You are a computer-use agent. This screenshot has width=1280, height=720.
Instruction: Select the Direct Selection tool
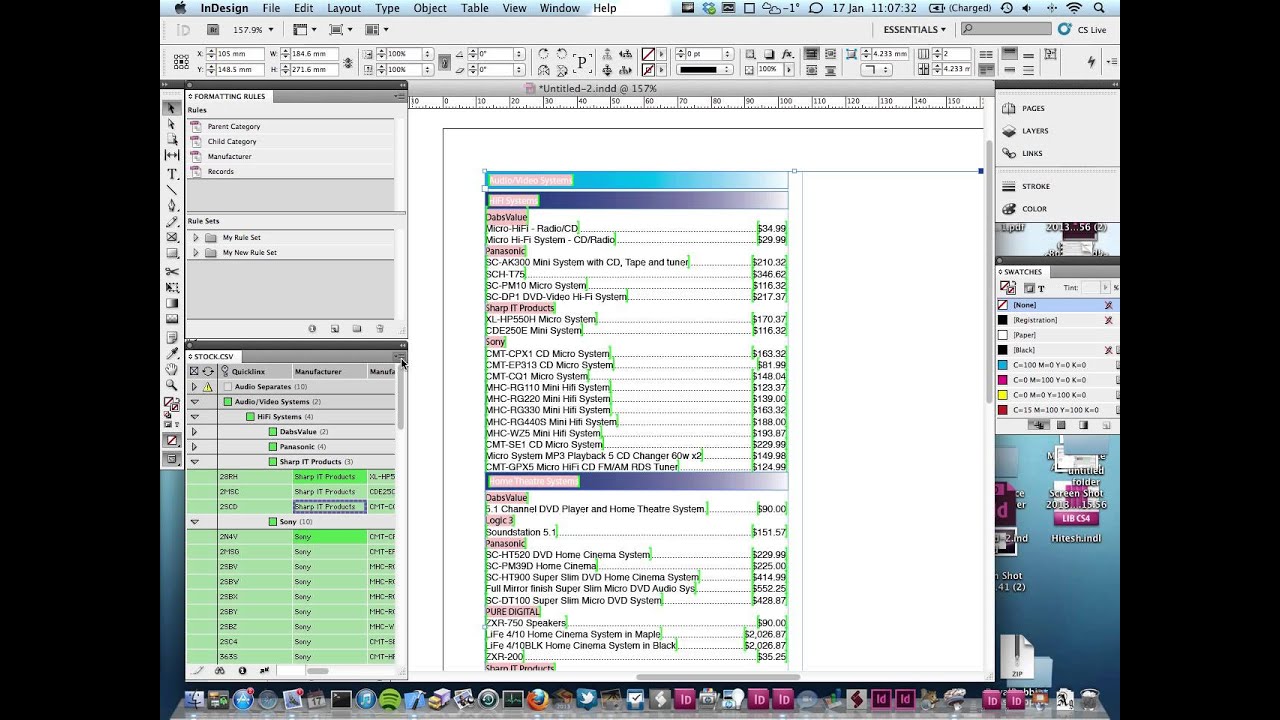(x=171, y=124)
